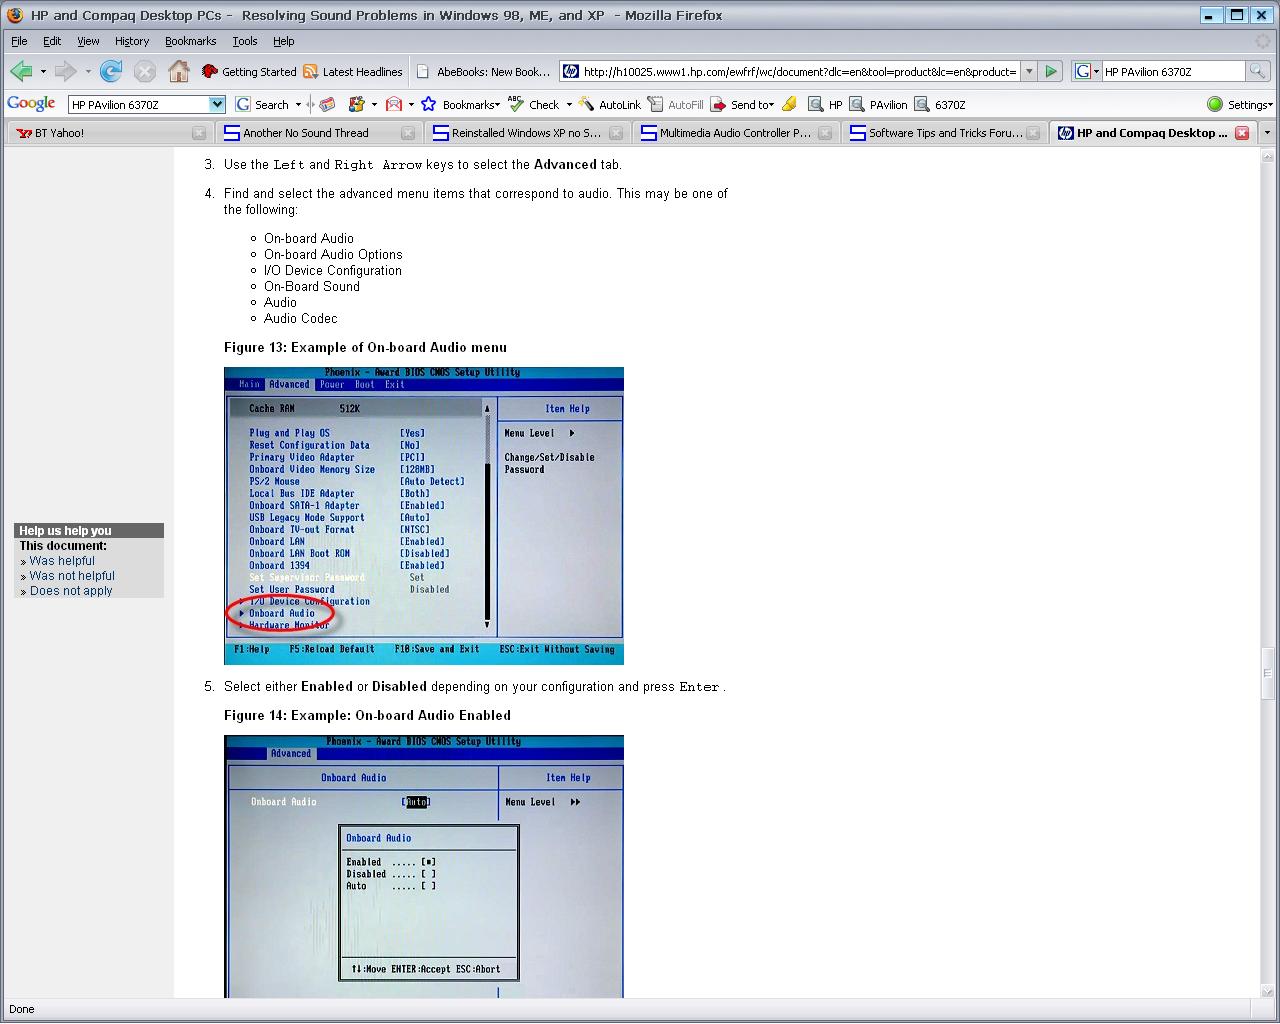Switch to the BT Yahoo! tab
Image resolution: width=1280 pixels, height=1024 pixels.
point(110,132)
